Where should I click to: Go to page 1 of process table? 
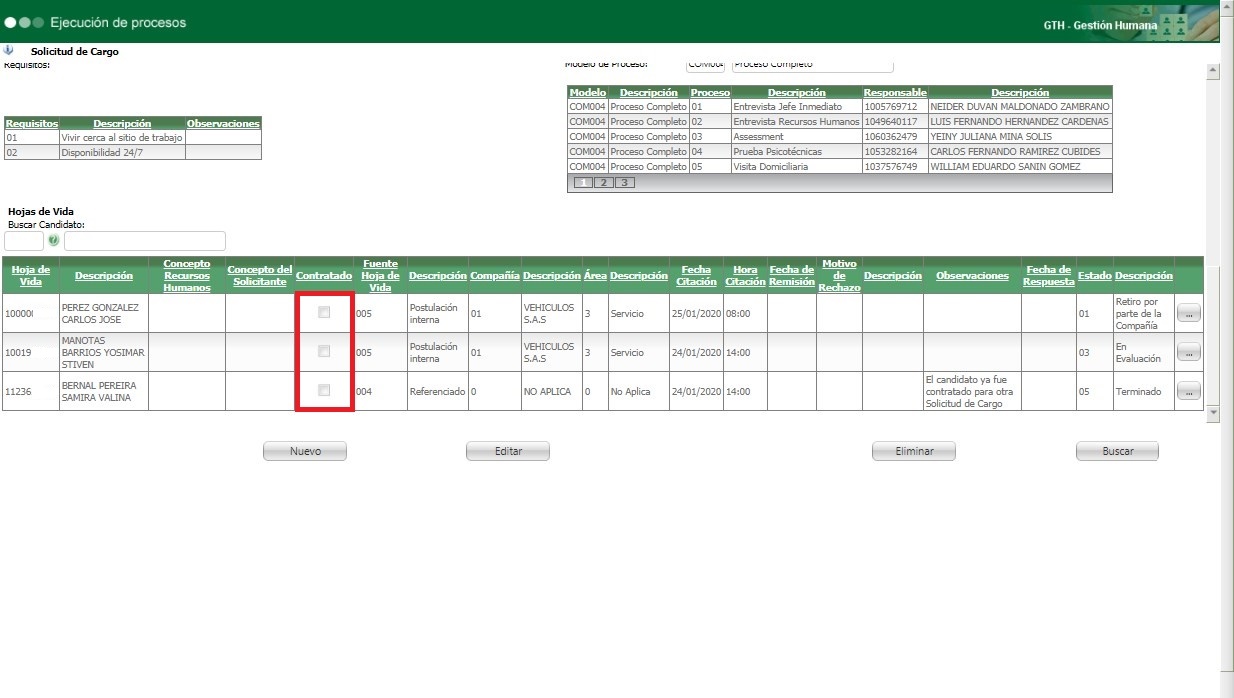(x=582, y=183)
